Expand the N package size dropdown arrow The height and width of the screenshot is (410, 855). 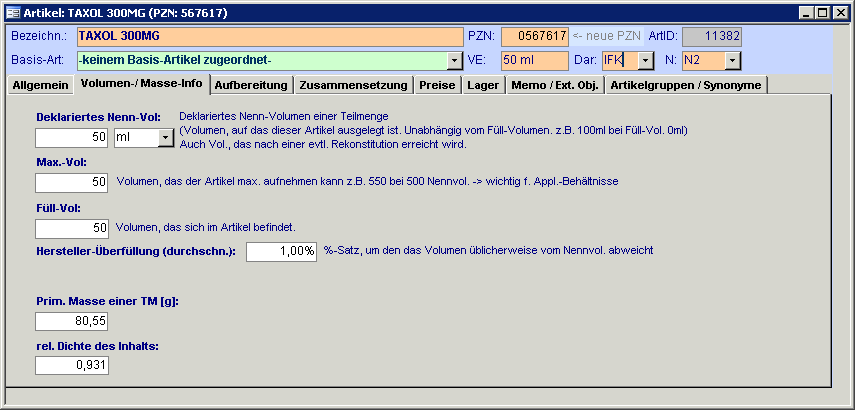pyautogui.click(x=733, y=61)
